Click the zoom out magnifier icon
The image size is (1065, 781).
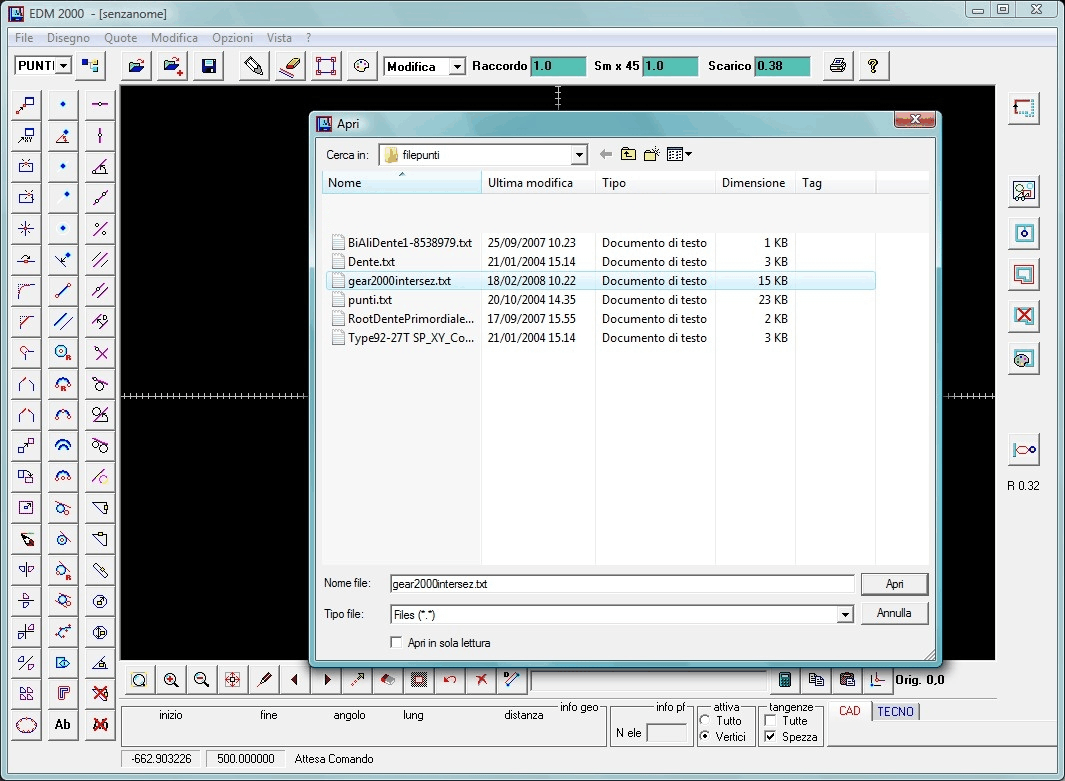201,680
